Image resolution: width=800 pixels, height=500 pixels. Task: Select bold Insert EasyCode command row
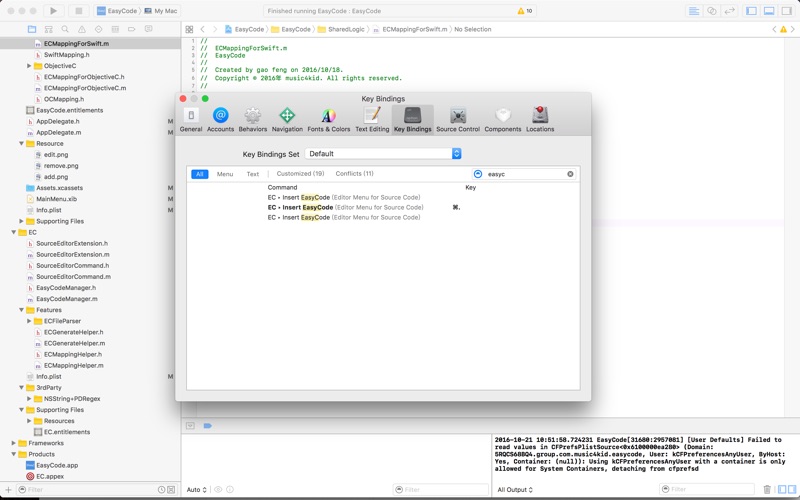[x=383, y=207]
